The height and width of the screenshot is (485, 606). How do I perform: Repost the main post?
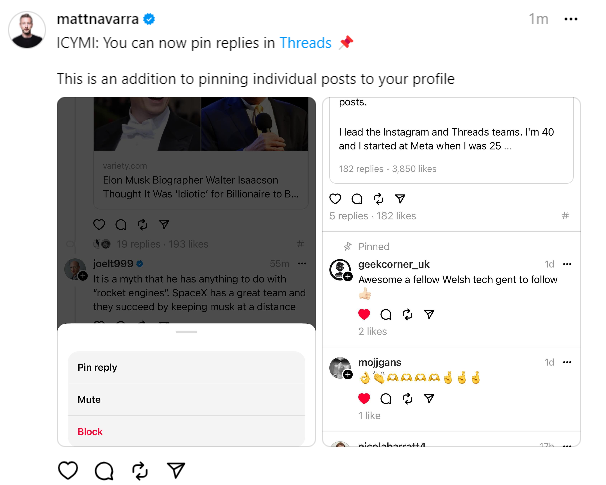point(140,470)
